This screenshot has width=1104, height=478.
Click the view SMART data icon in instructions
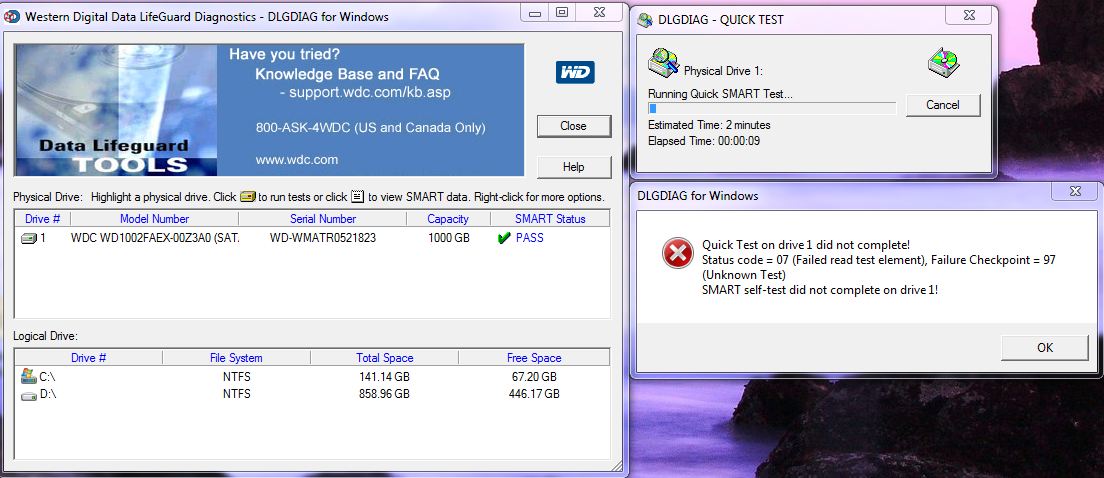pyautogui.click(x=358, y=196)
